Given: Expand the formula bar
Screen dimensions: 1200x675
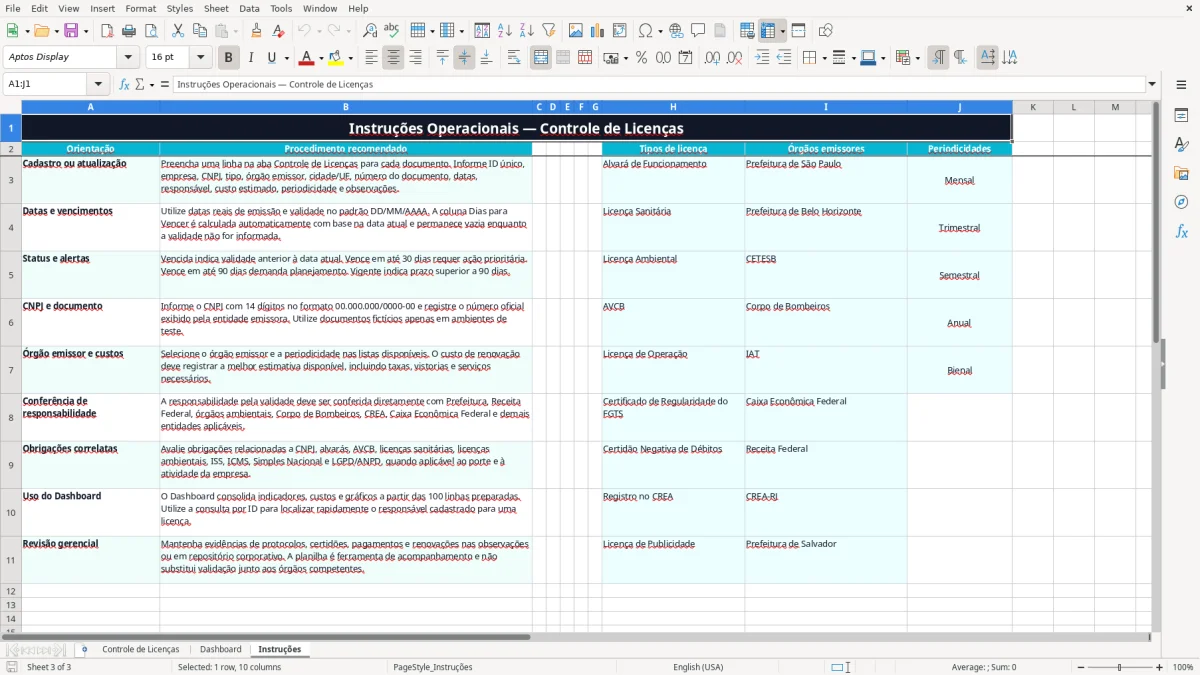Looking at the screenshot, I should pyautogui.click(x=1153, y=84).
